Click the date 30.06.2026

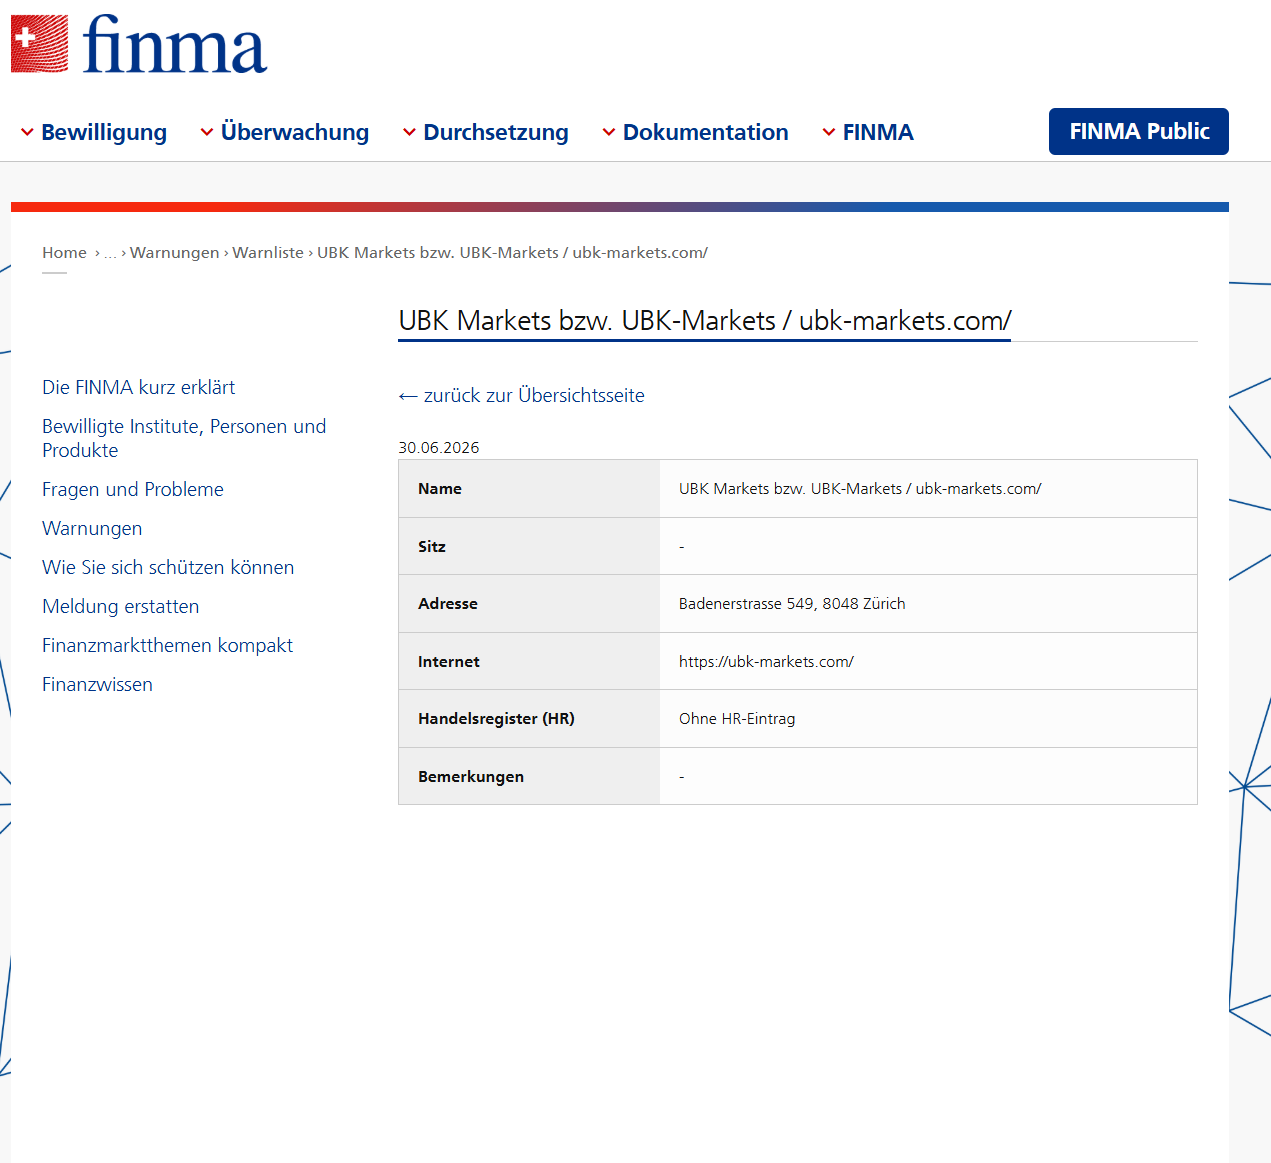tap(439, 448)
